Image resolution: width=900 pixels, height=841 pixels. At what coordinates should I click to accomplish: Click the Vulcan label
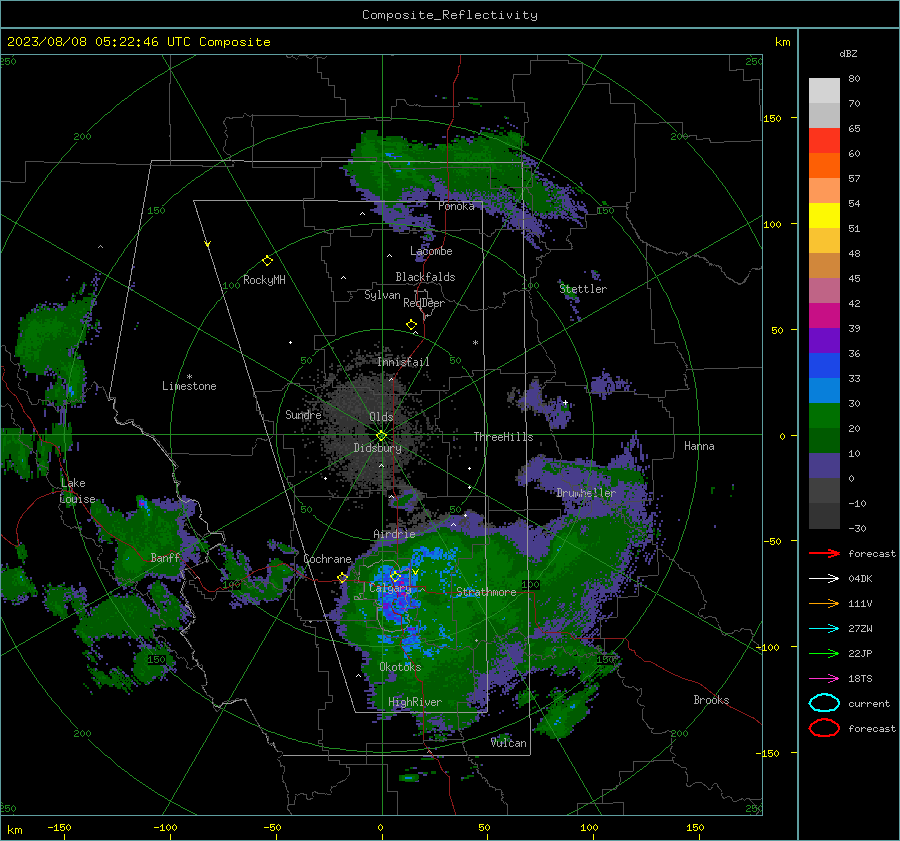click(509, 743)
